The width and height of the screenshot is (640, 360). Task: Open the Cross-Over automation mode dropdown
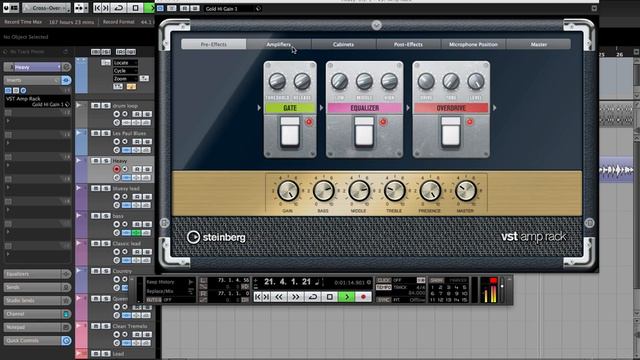click(47, 8)
